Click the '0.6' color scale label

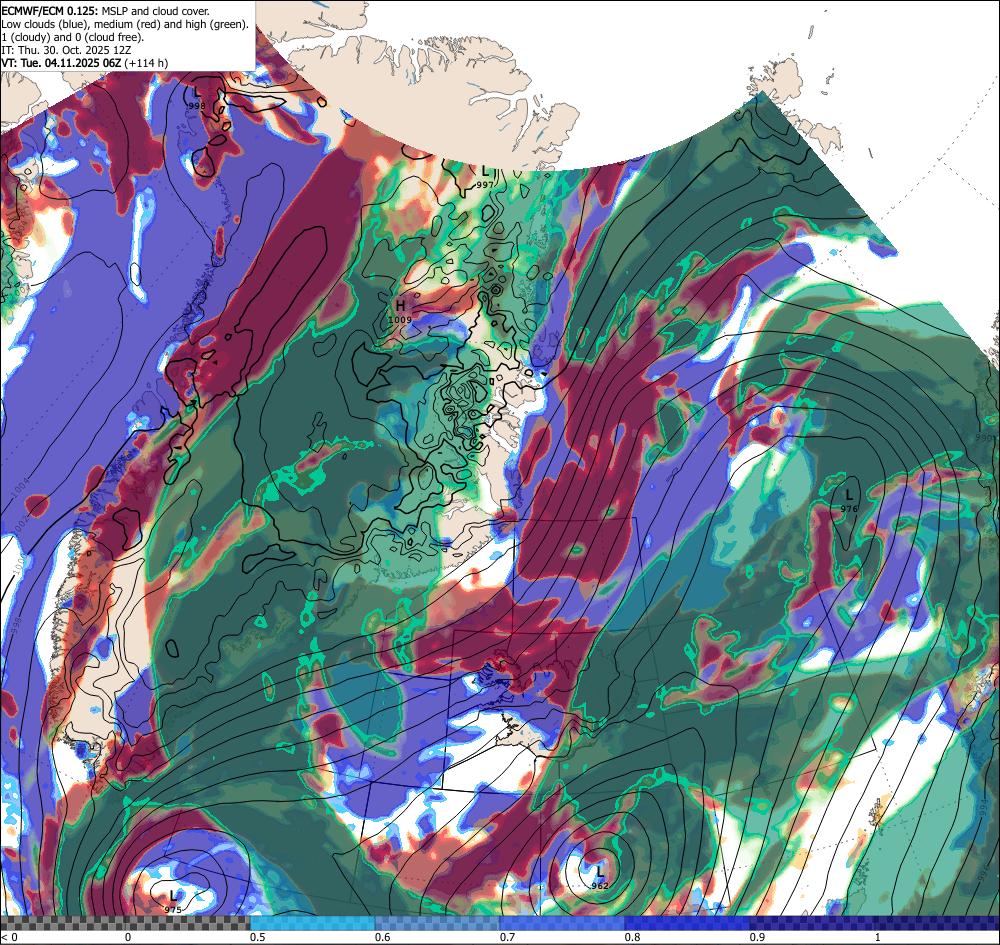(382, 937)
